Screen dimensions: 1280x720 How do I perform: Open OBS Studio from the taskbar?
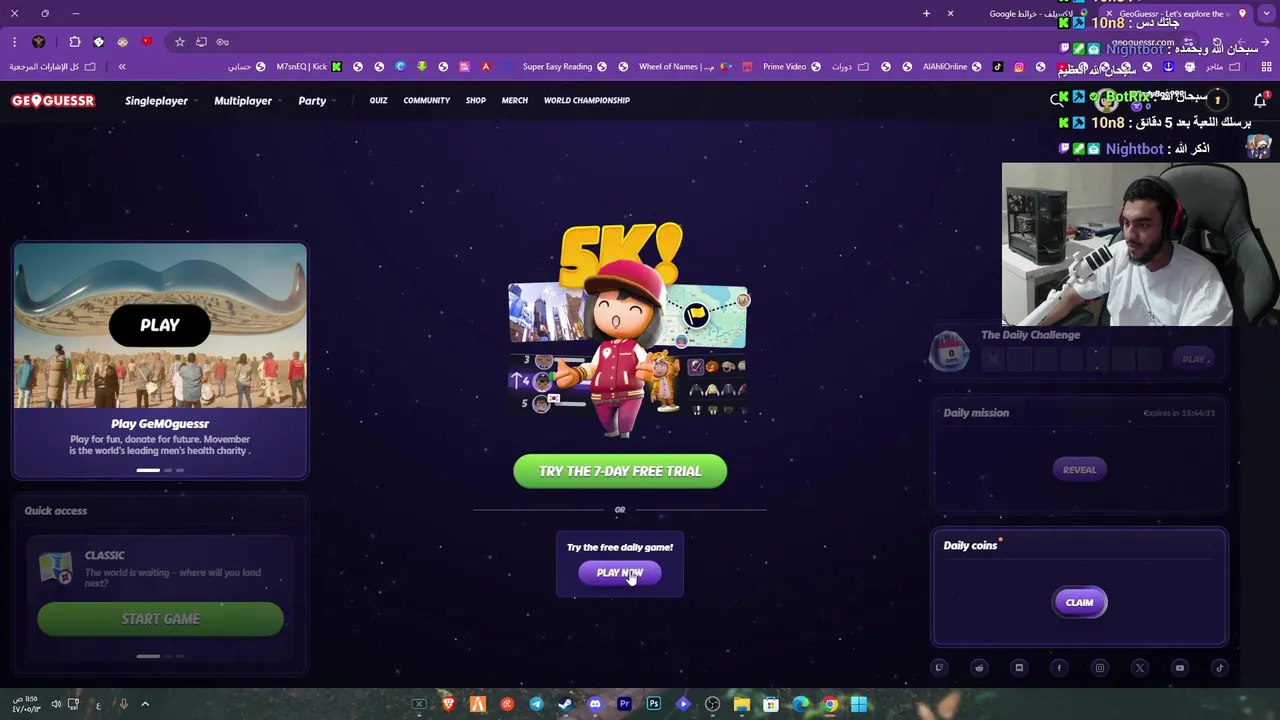(x=712, y=704)
